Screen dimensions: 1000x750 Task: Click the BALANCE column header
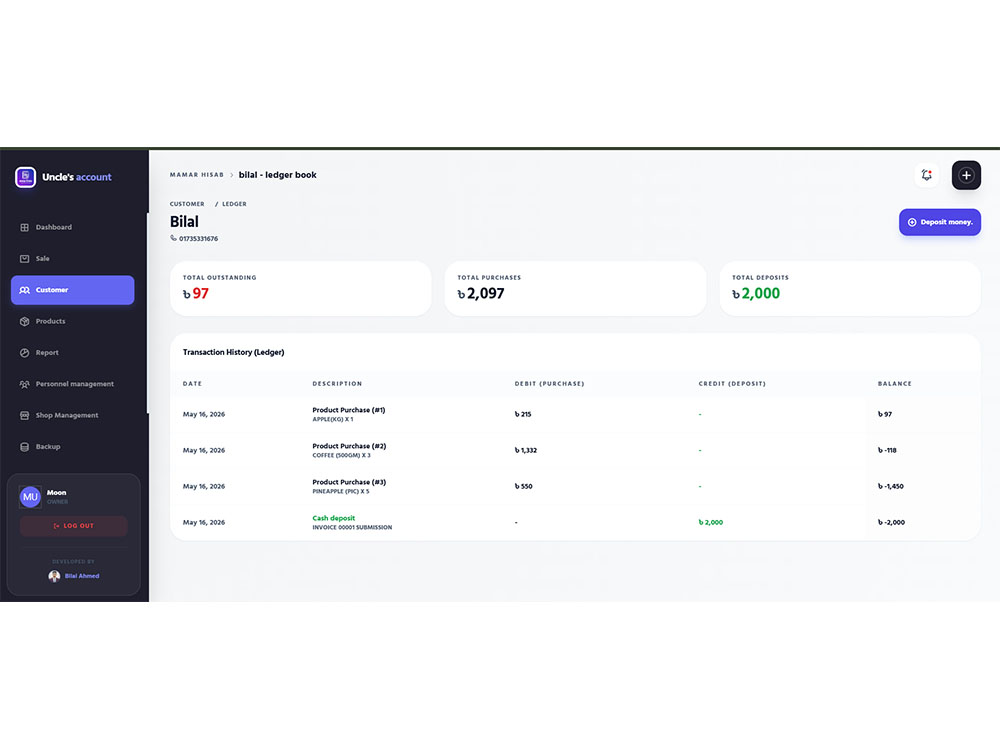895,384
